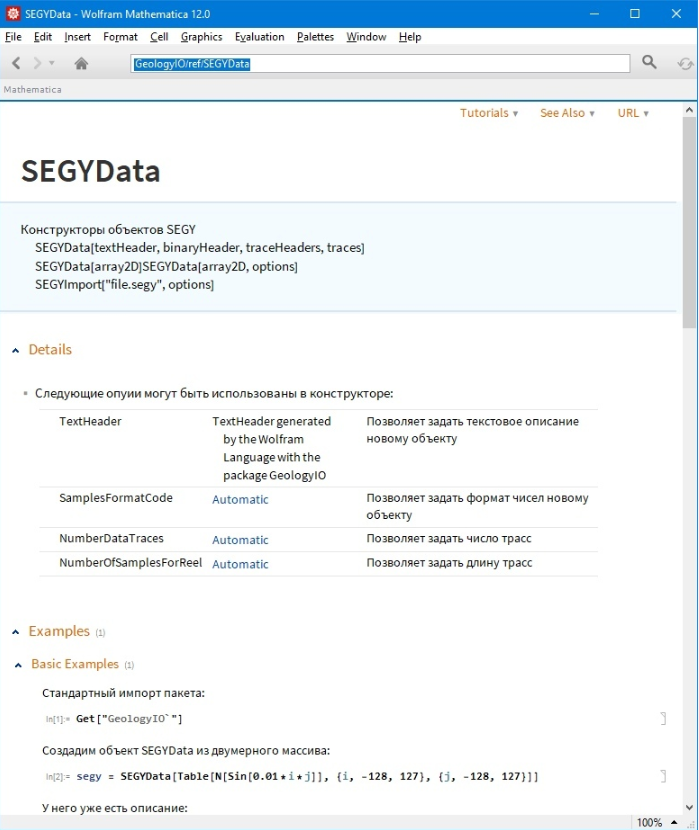The image size is (699, 830).
Task: Open the 100% zoom level selector
Action: 655,822
